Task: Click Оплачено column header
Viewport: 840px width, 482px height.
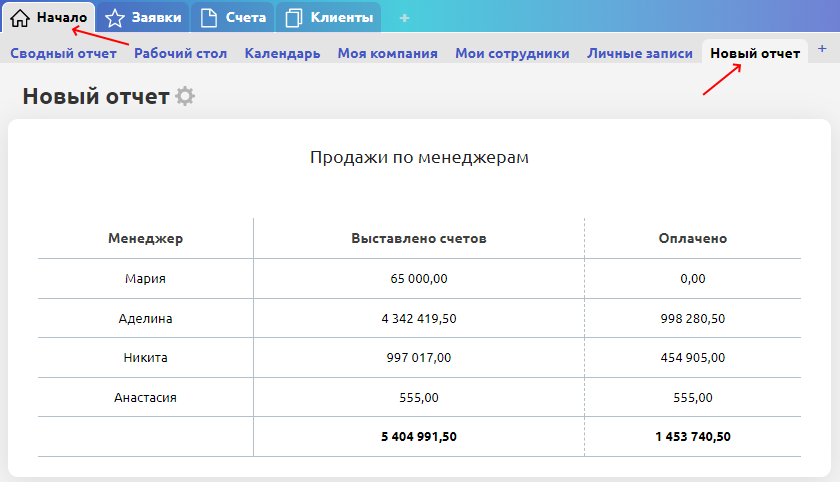Action: pyautogui.click(x=692, y=239)
